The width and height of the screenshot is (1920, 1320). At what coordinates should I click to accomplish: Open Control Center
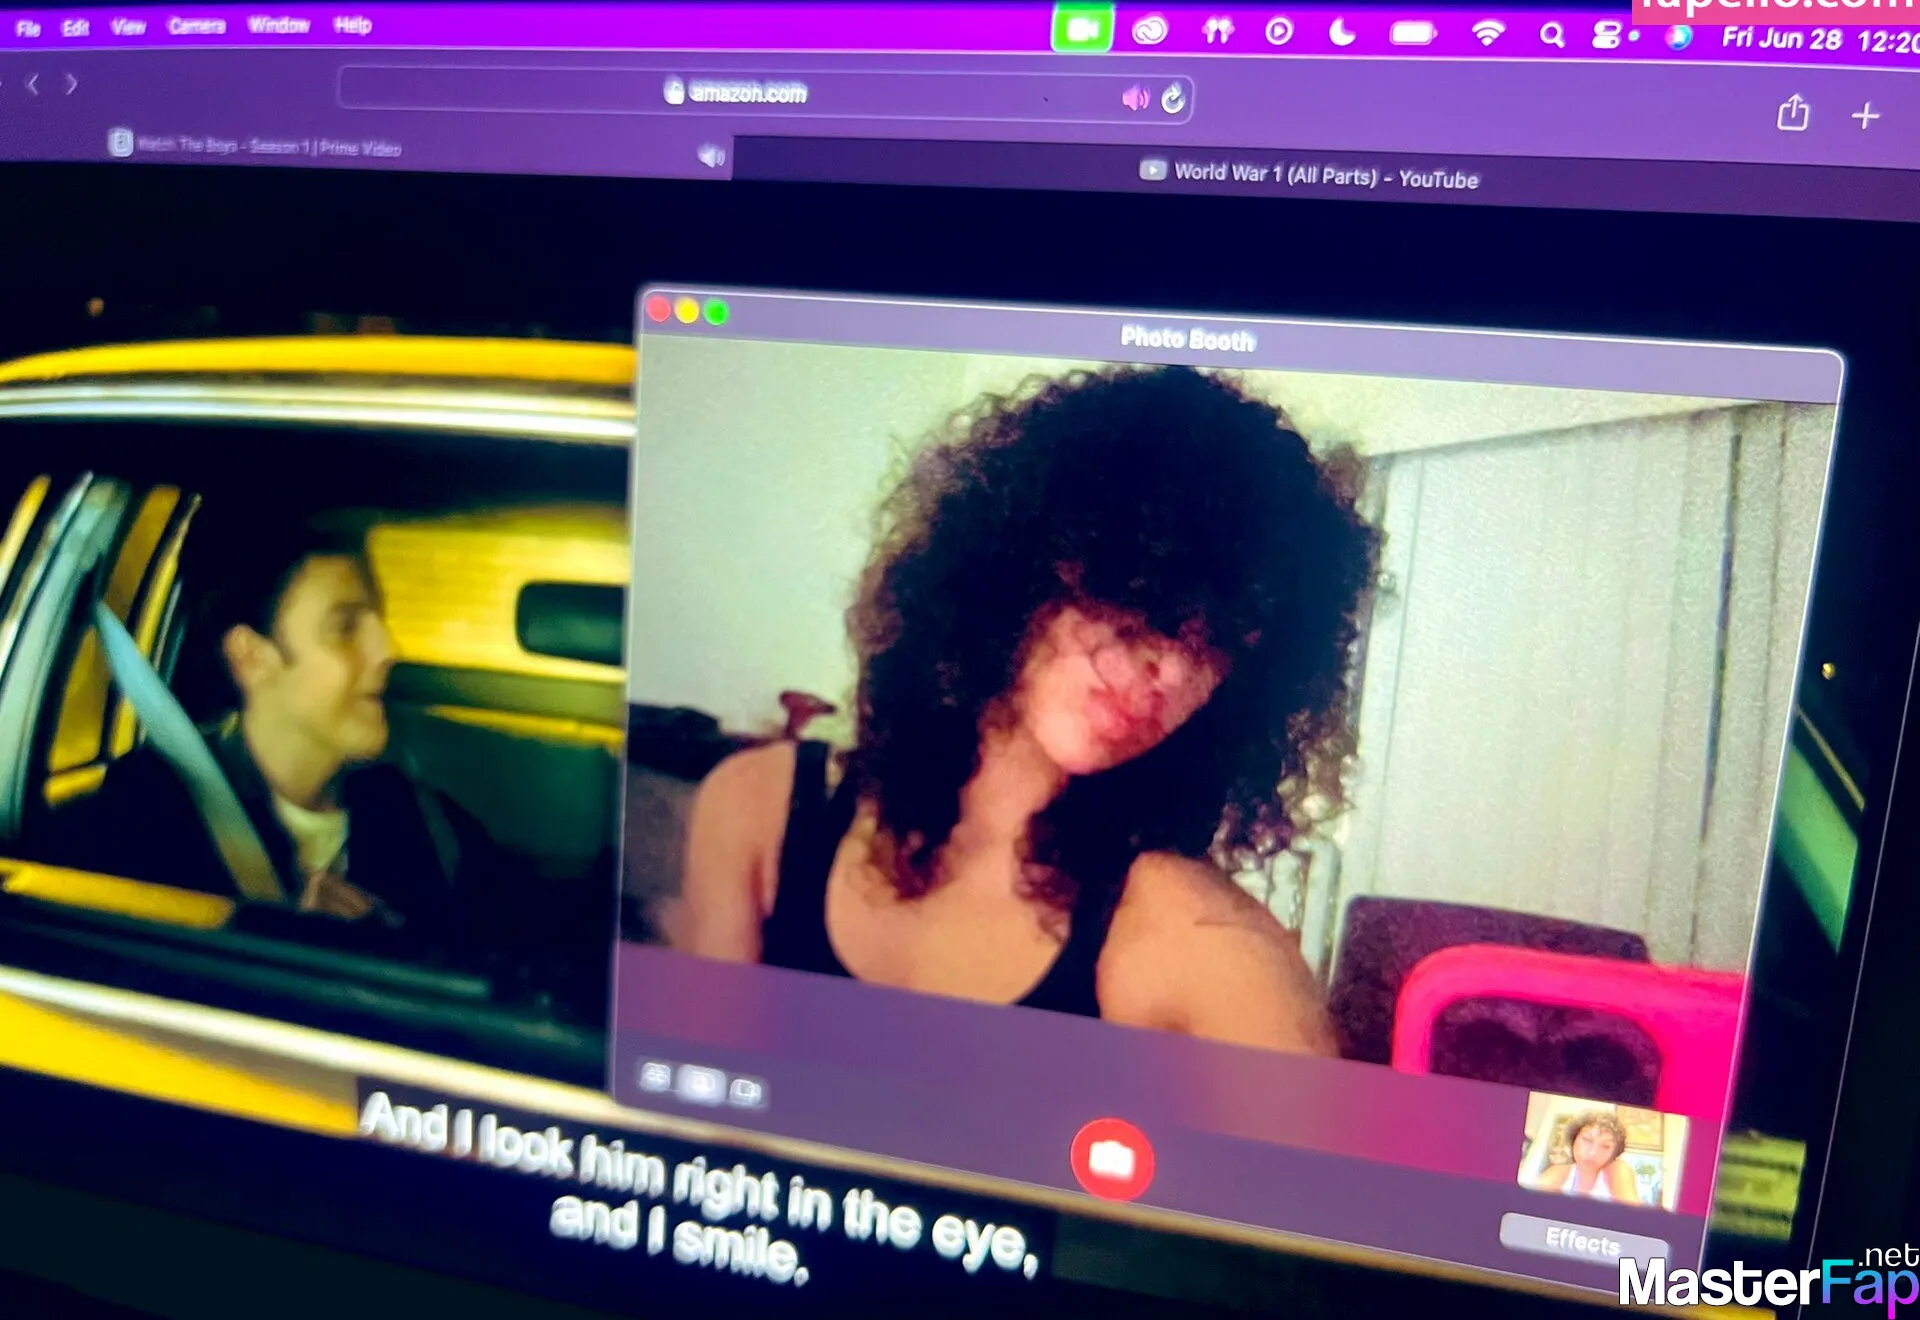[1606, 36]
